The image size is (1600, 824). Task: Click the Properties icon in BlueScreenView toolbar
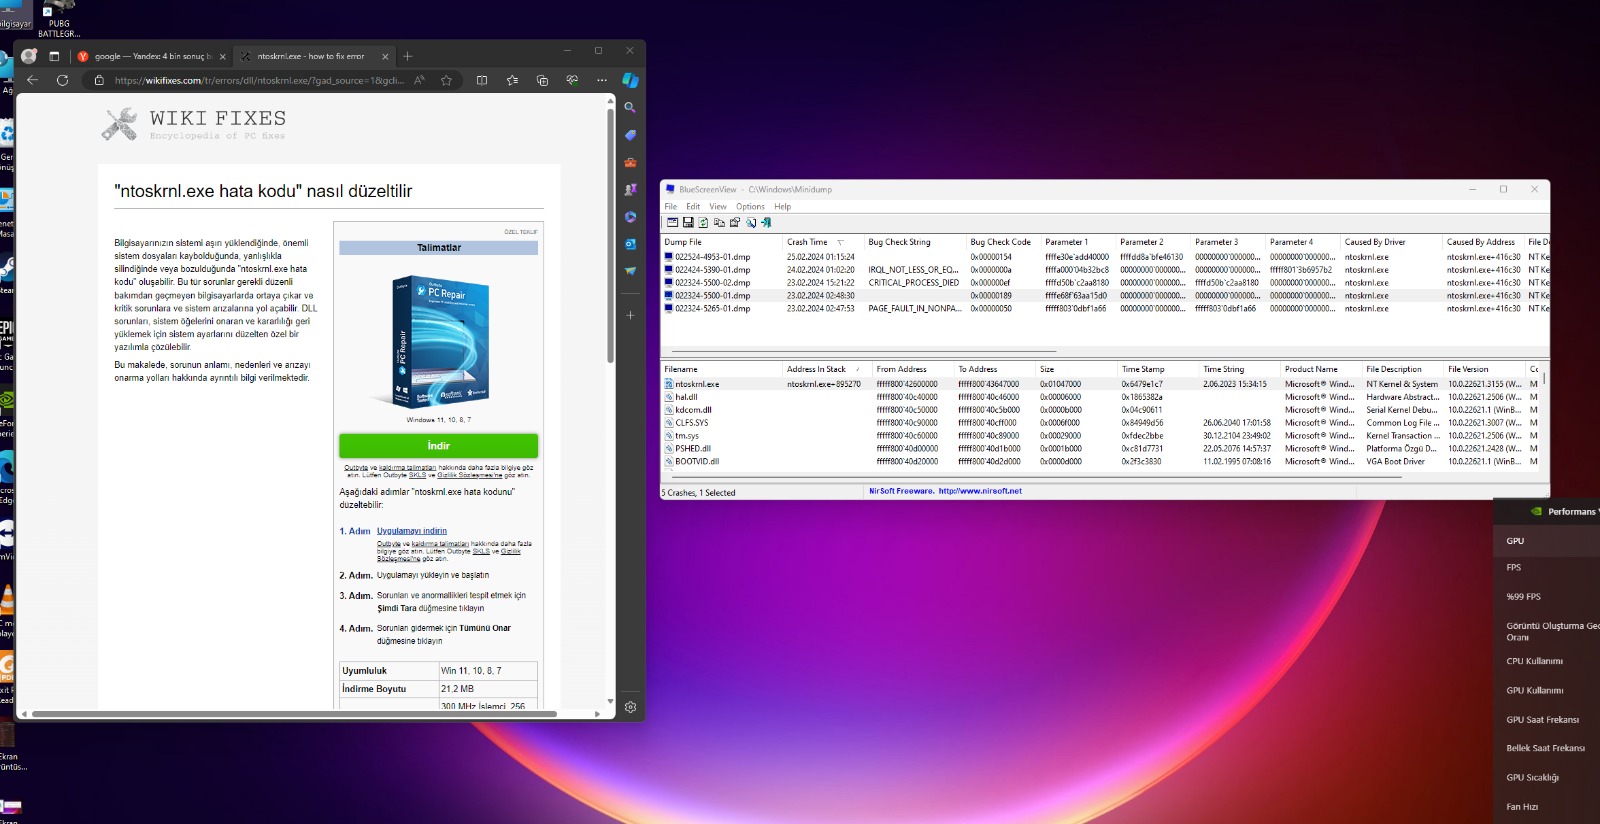point(735,223)
